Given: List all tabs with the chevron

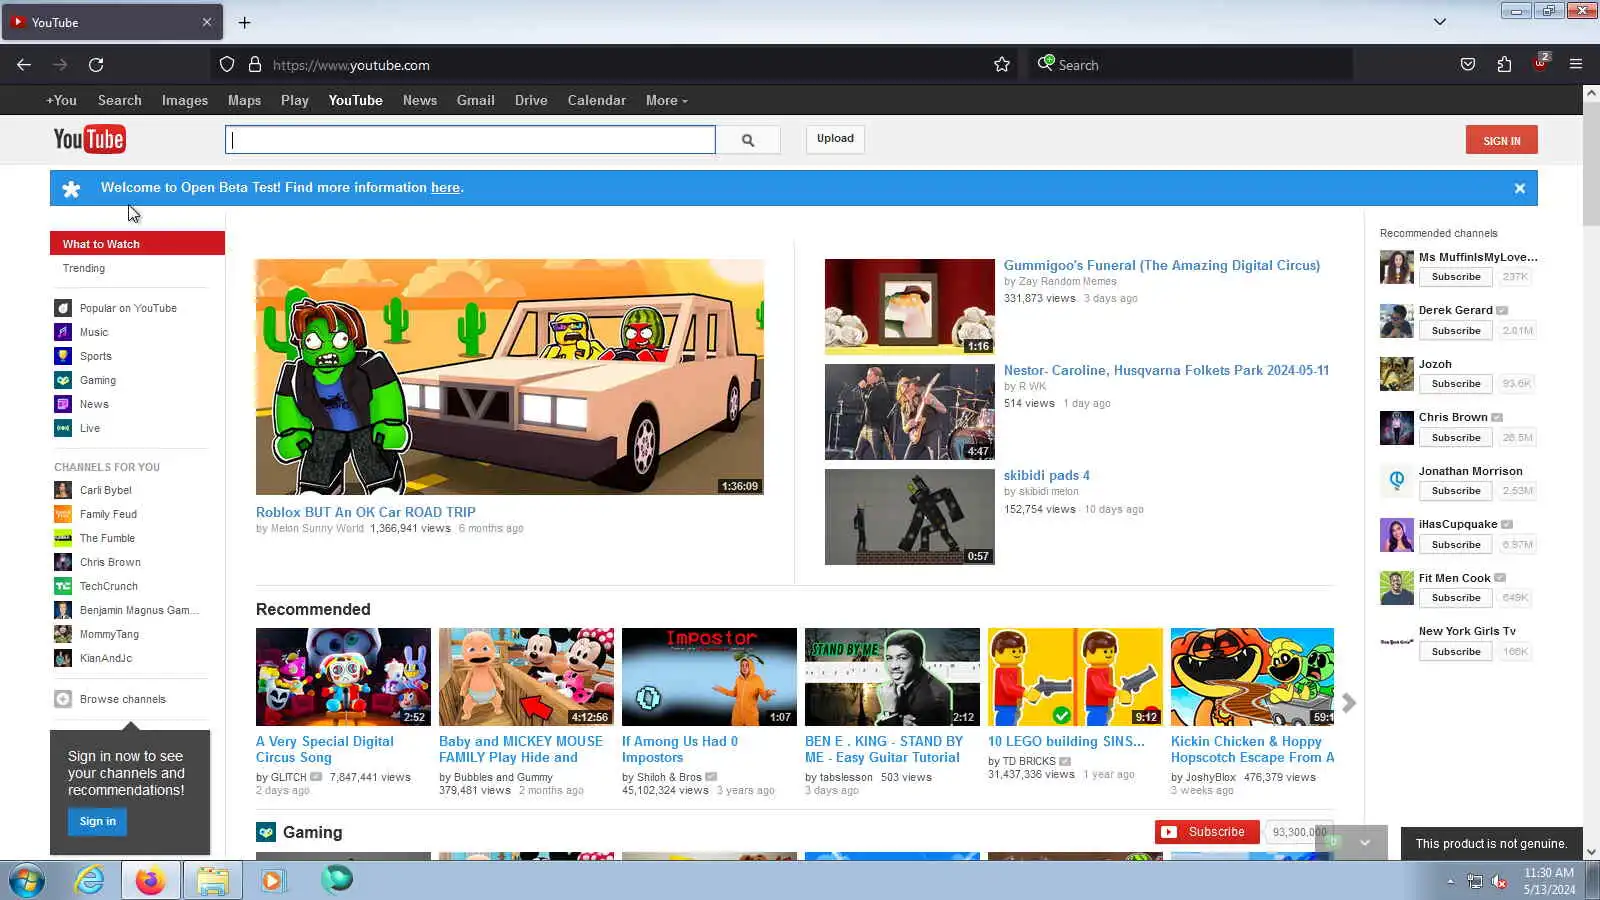Looking at the screenshot, I should [x=1440, y=22].
